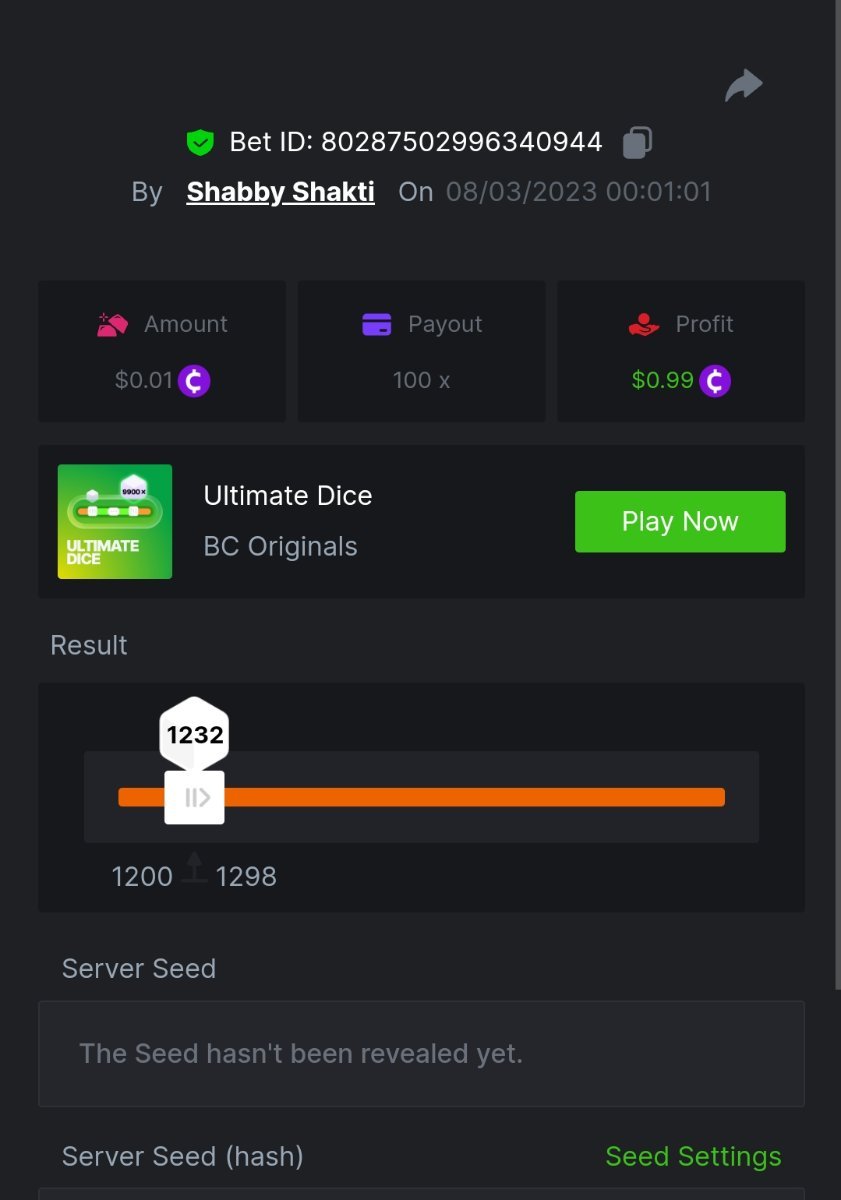The width and height of the screenshot is (841, 1200).
Task: Click the purple Payout card icon
Action: click(x=377, y=324)
